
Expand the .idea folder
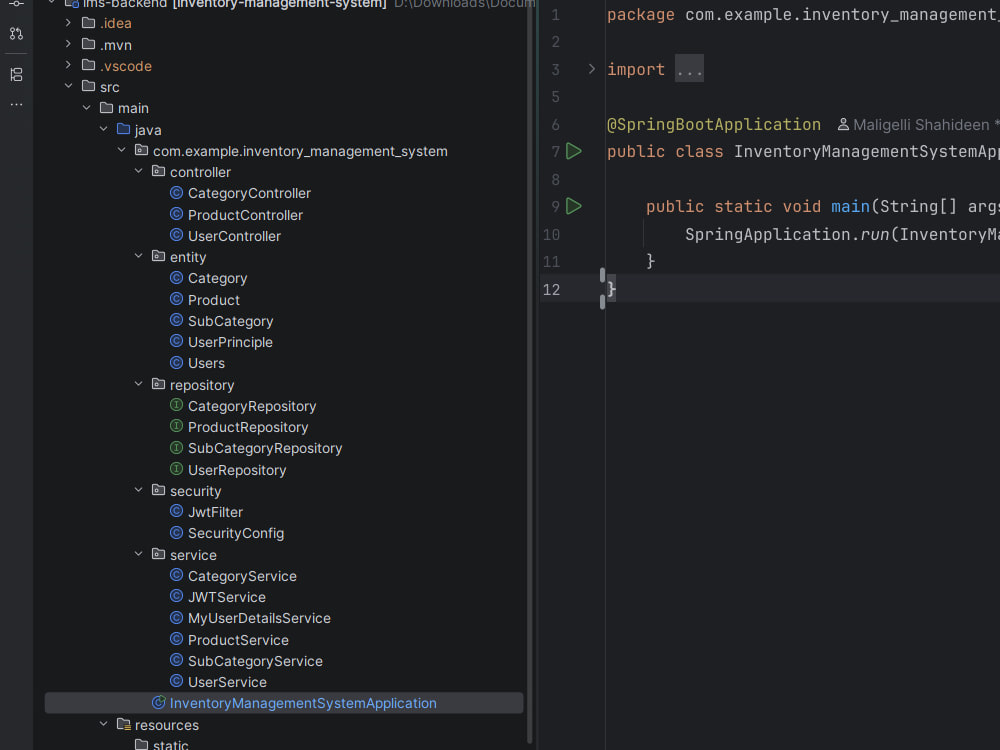coord(68,23)
